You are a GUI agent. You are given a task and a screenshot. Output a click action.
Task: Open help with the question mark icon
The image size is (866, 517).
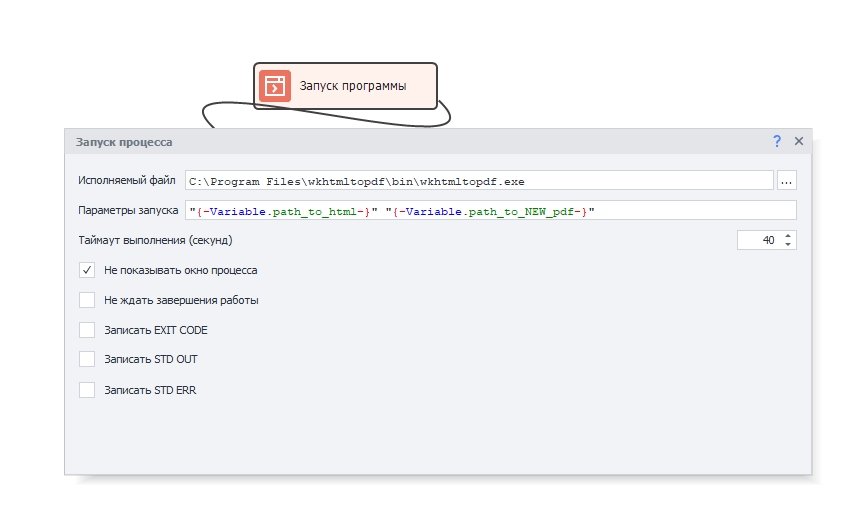[777, 142]
